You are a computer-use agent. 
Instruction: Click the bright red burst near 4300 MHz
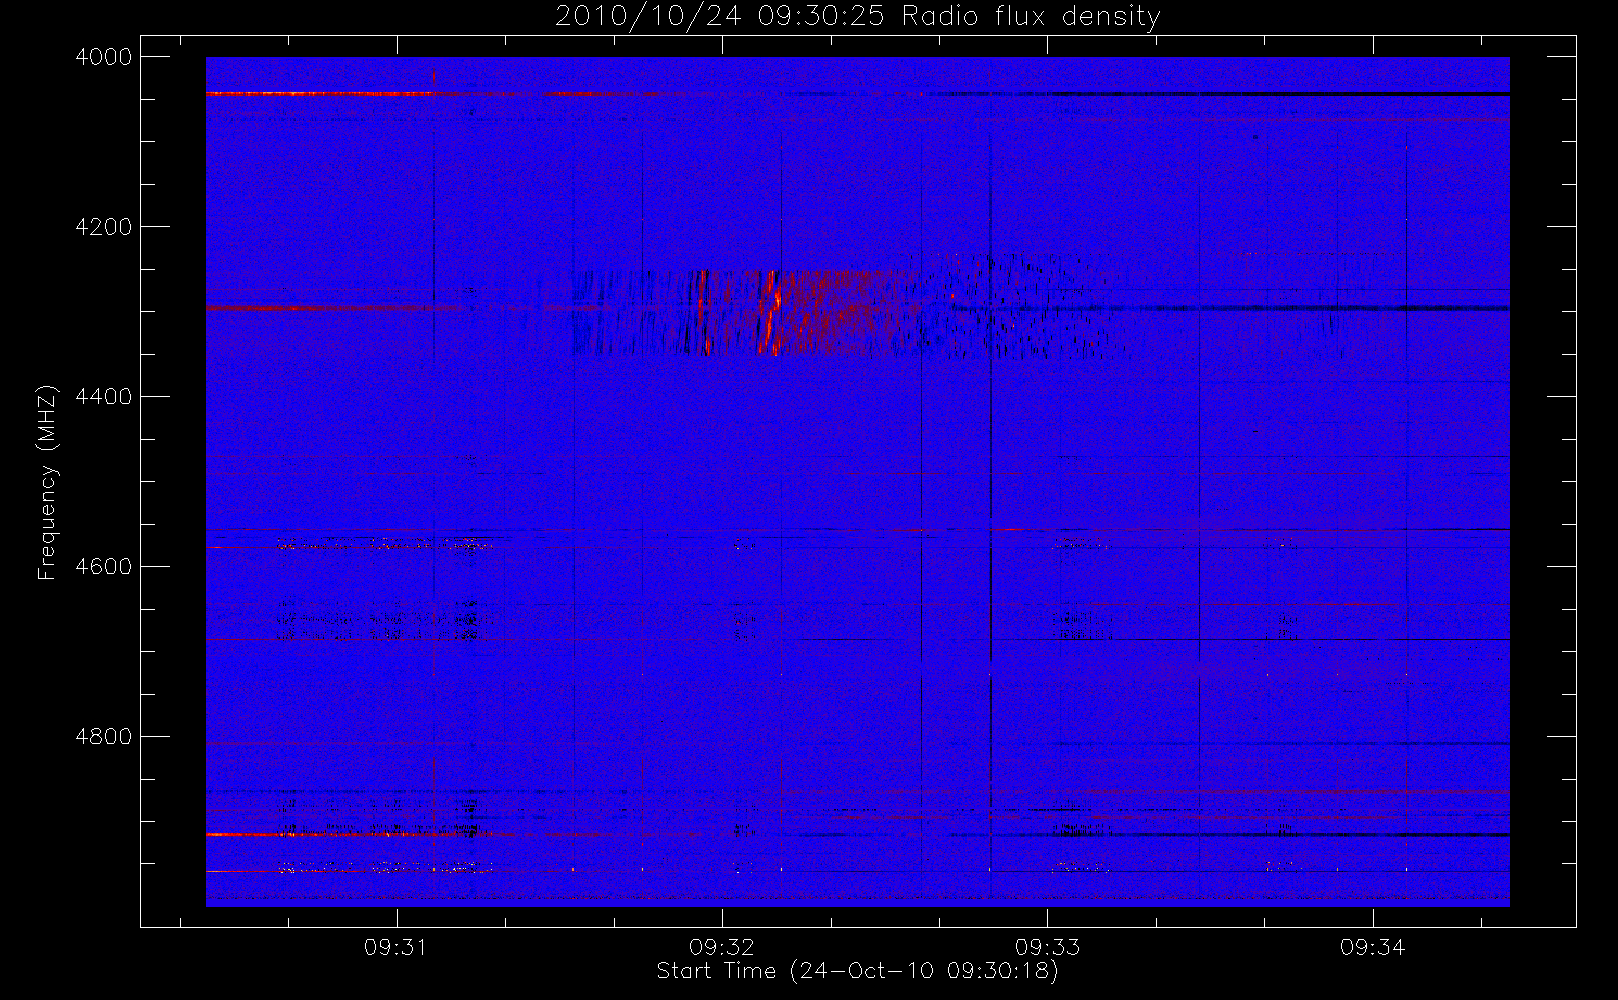(771, 312)
